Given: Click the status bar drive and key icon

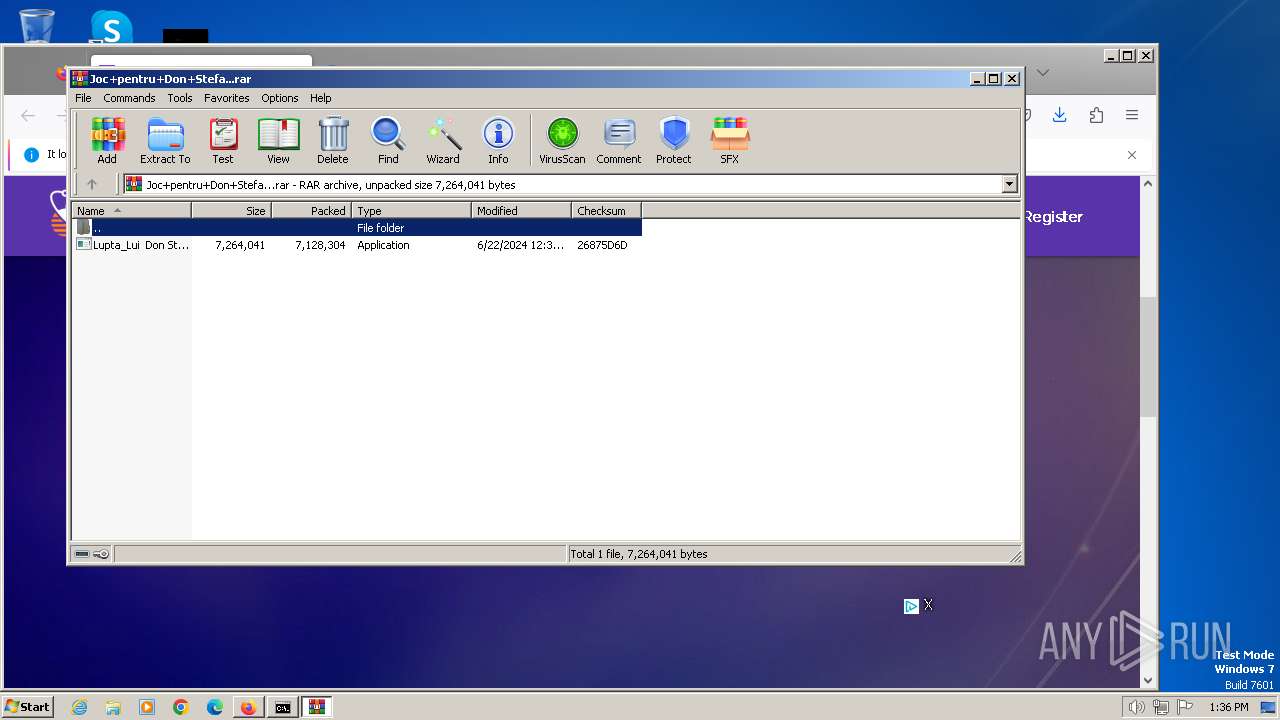Looking at the screenshot, I should tap(92, 554).
